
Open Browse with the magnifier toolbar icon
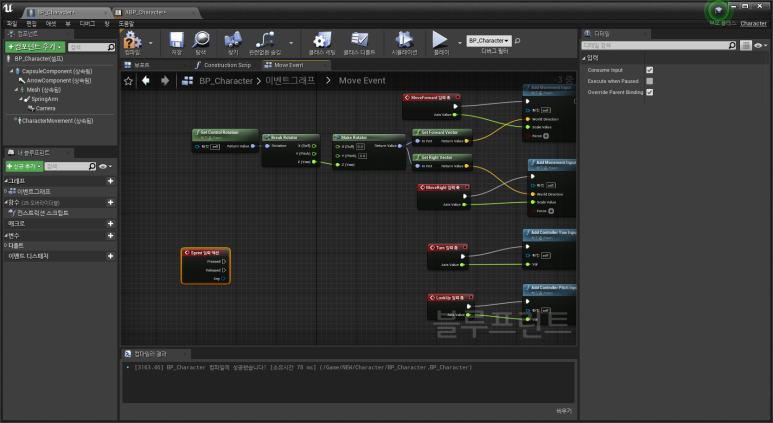pyautogui.click(x=201, y=39)
